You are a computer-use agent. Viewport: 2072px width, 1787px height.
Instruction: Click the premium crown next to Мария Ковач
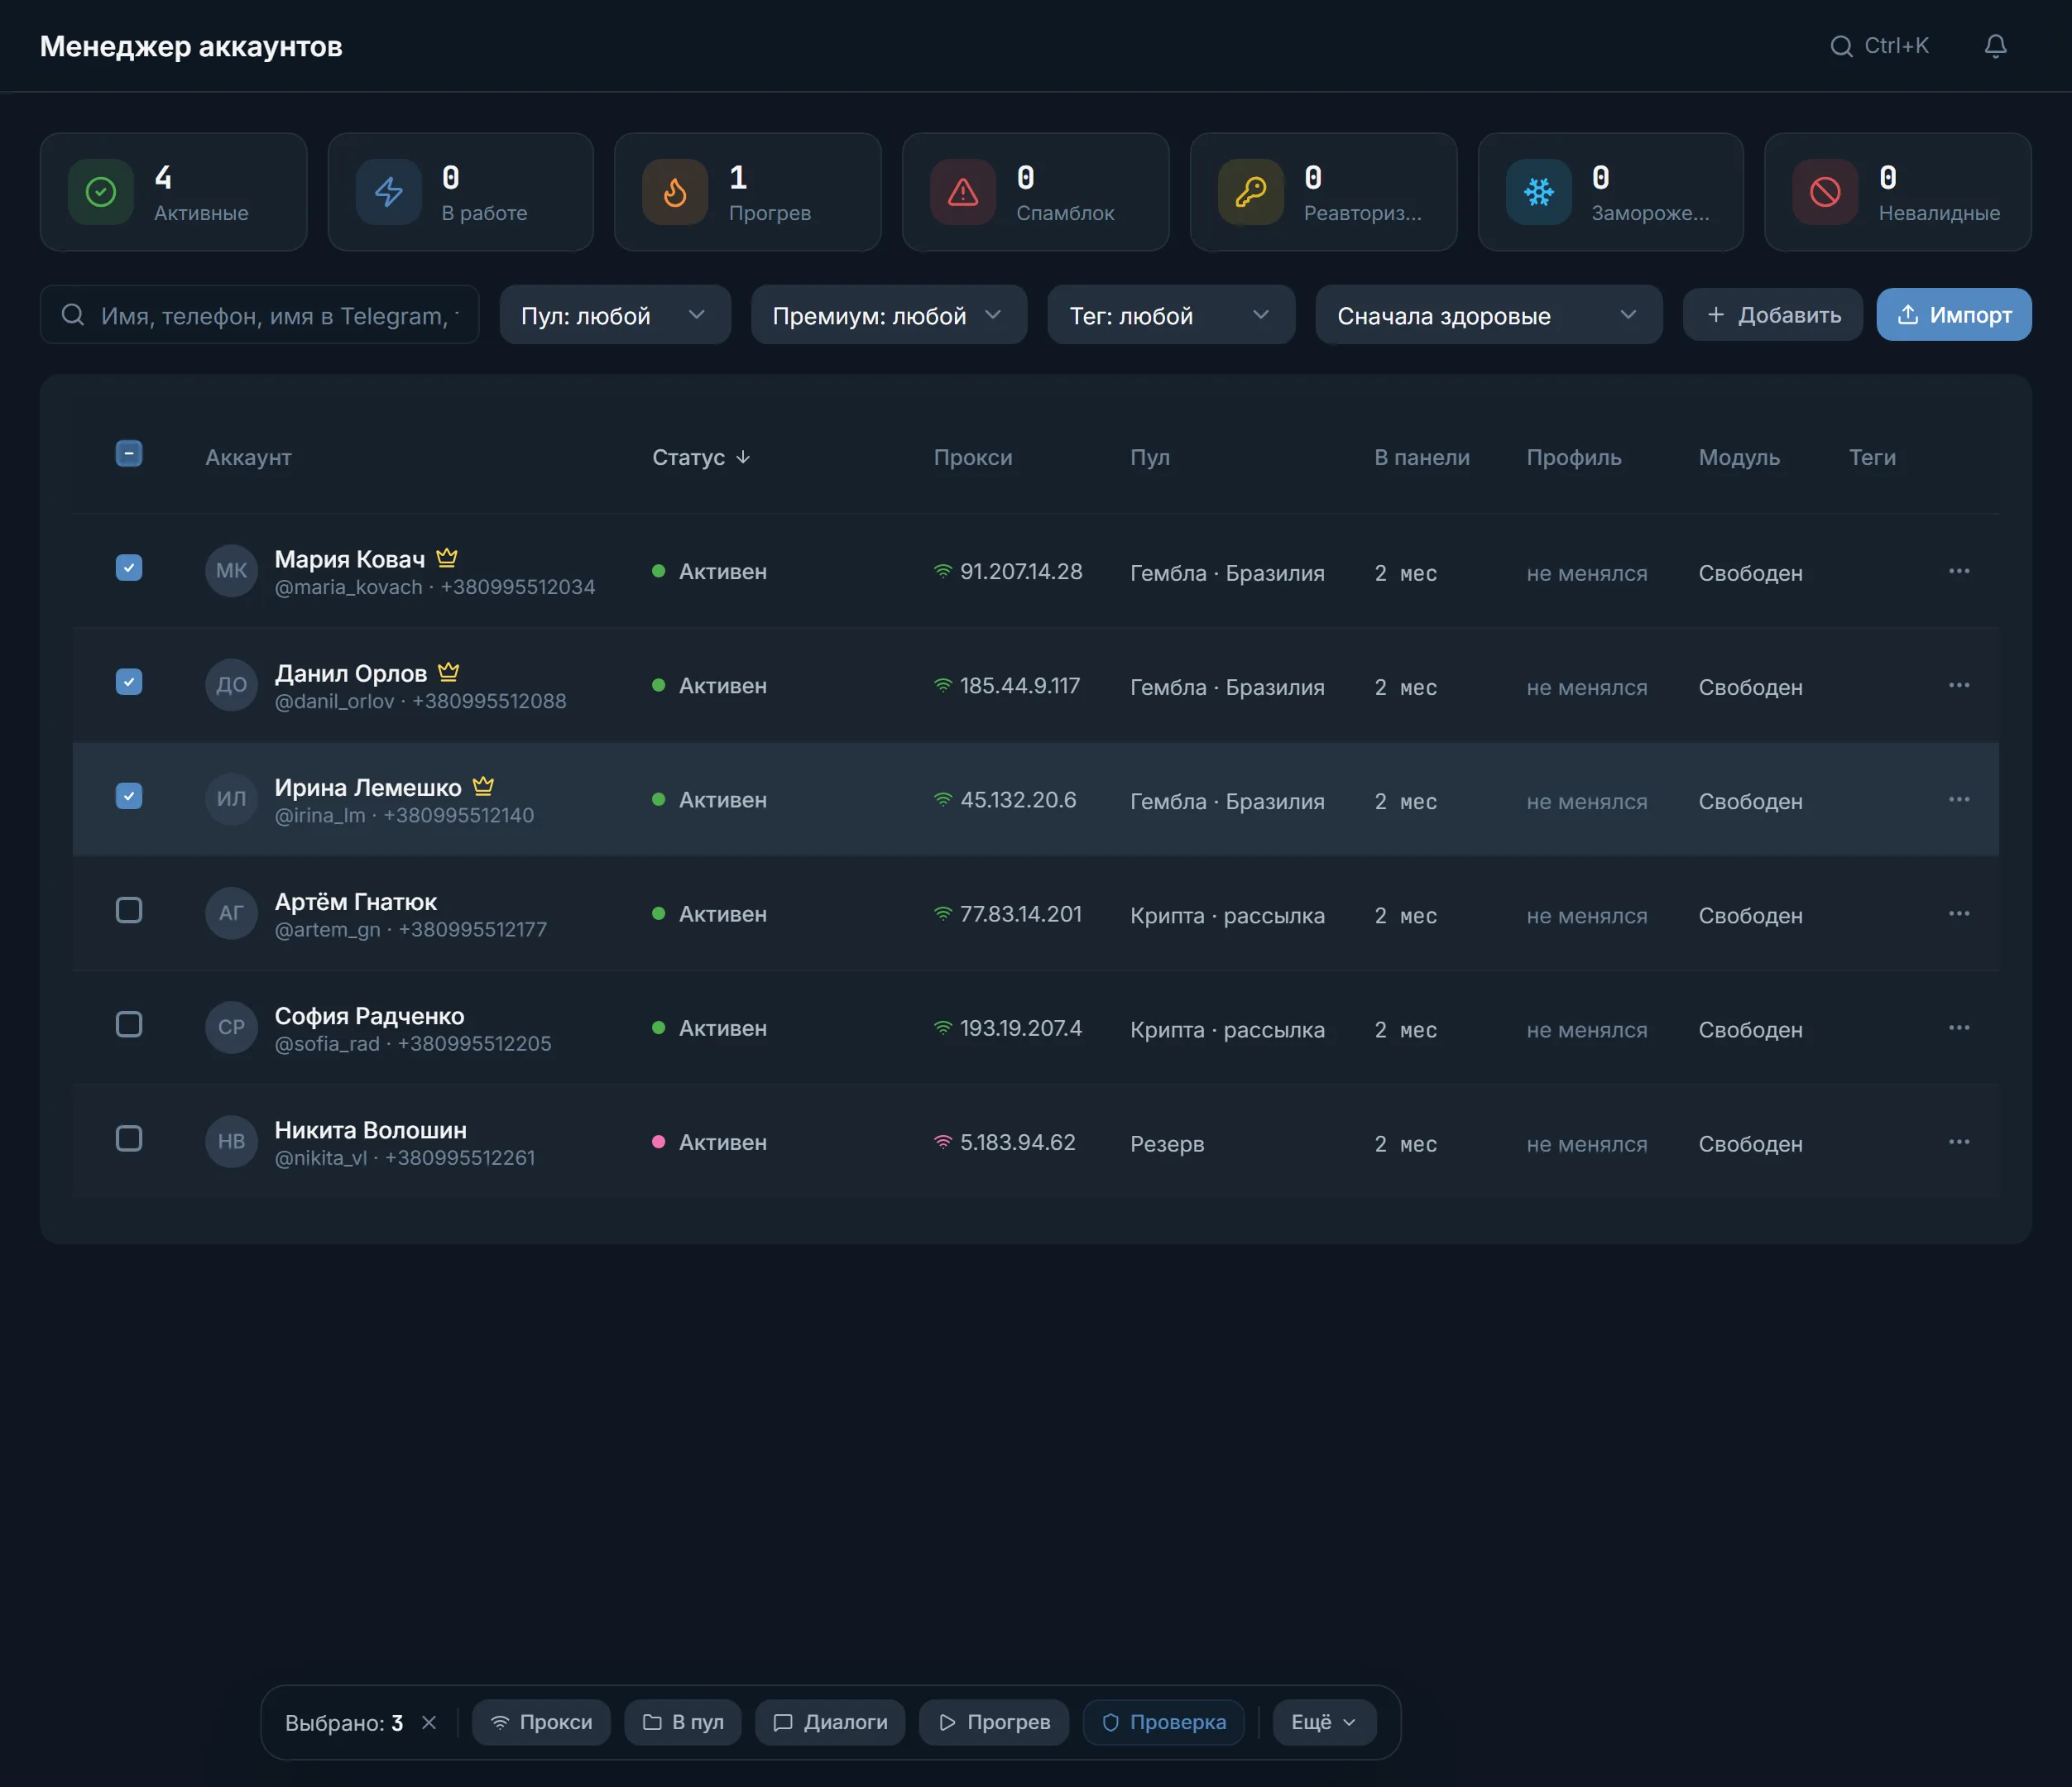[447, 557]
